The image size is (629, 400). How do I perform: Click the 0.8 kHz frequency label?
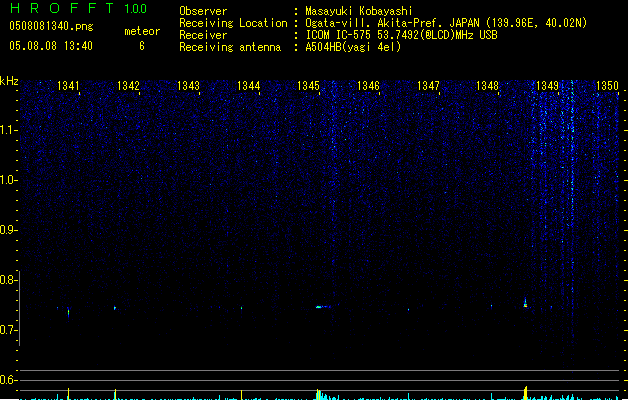[8, 280]
